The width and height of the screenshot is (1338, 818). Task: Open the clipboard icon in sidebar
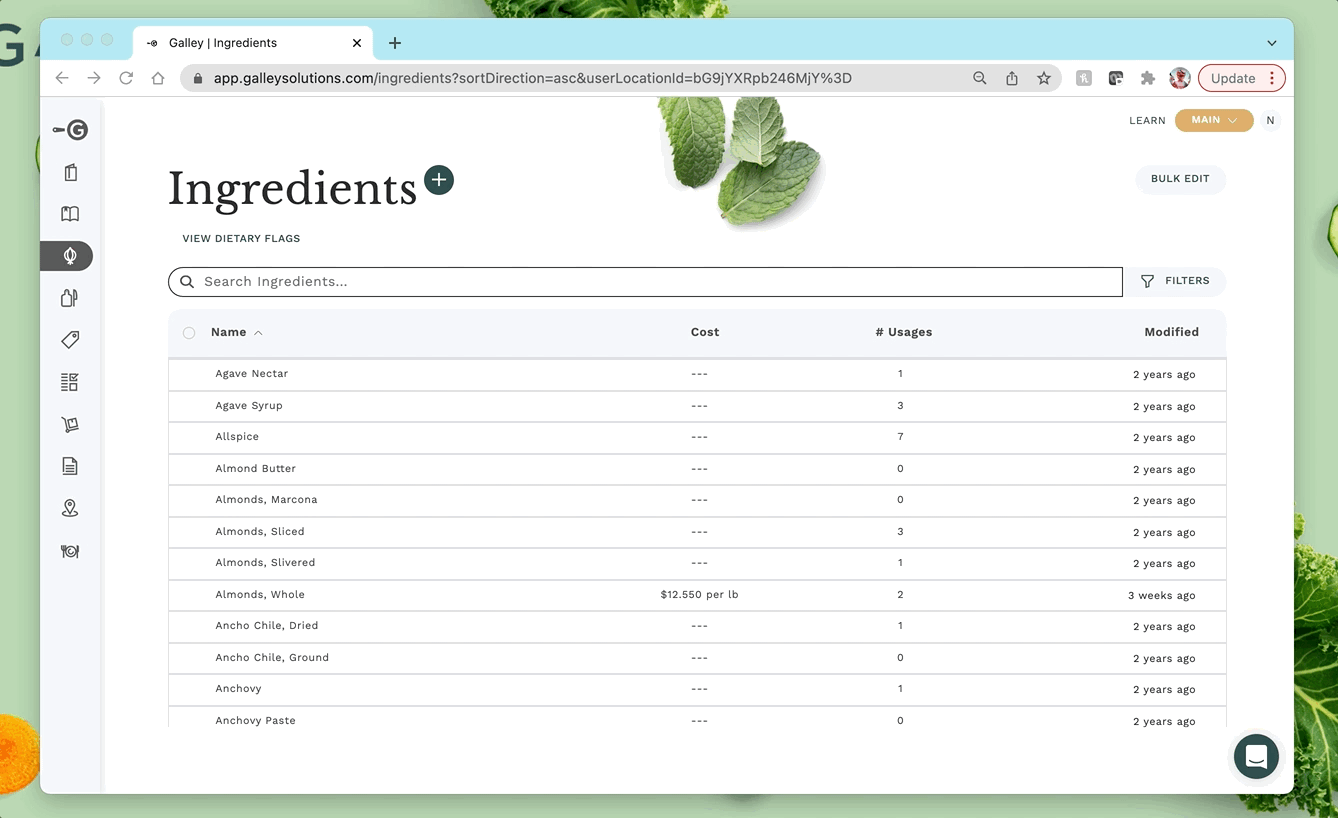[70, 172]
